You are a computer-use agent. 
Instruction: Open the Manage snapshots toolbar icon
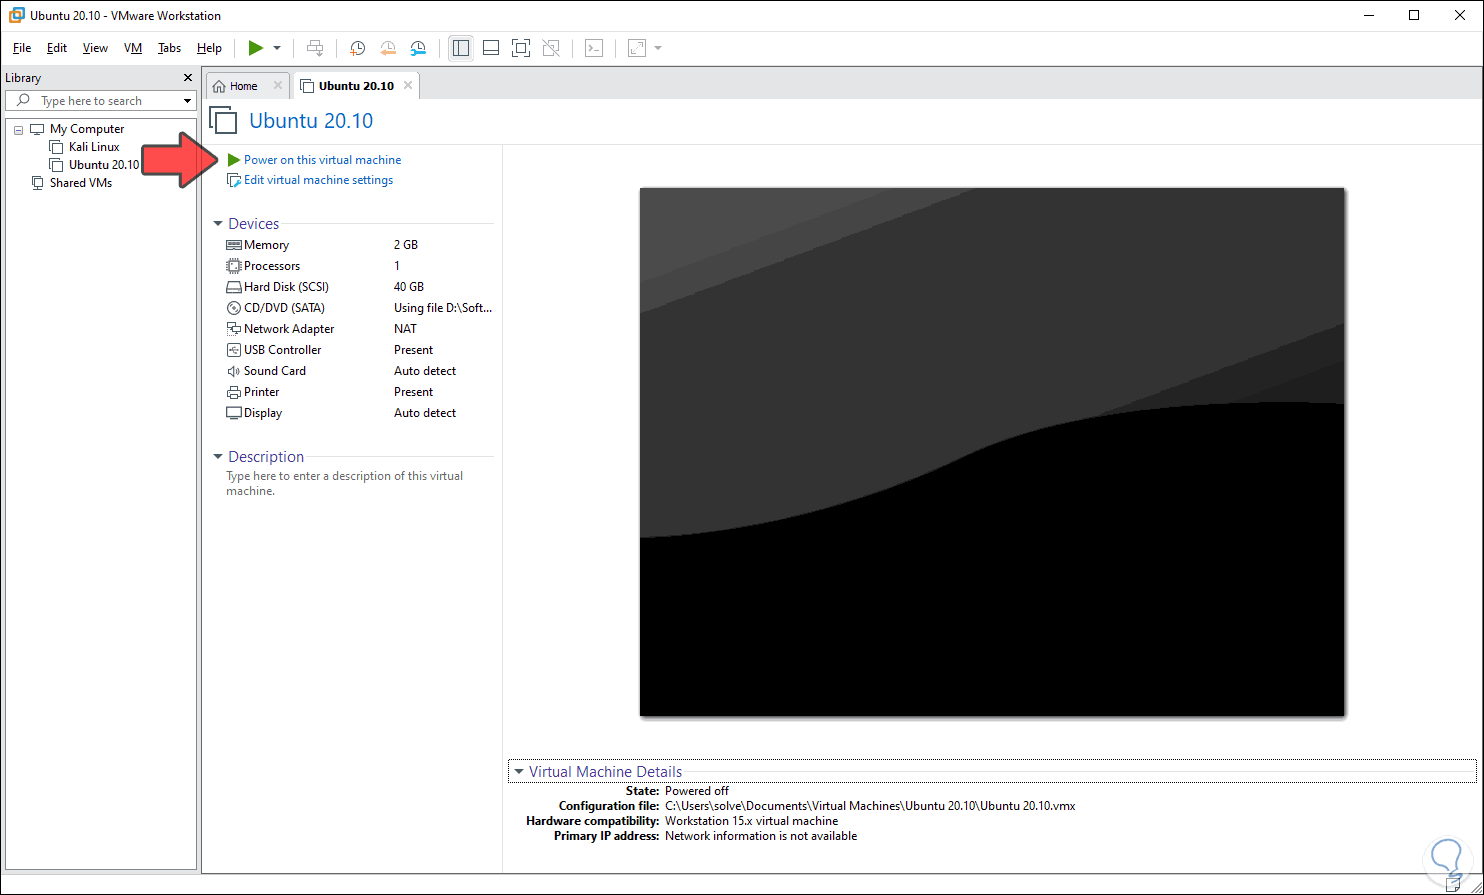419,48
